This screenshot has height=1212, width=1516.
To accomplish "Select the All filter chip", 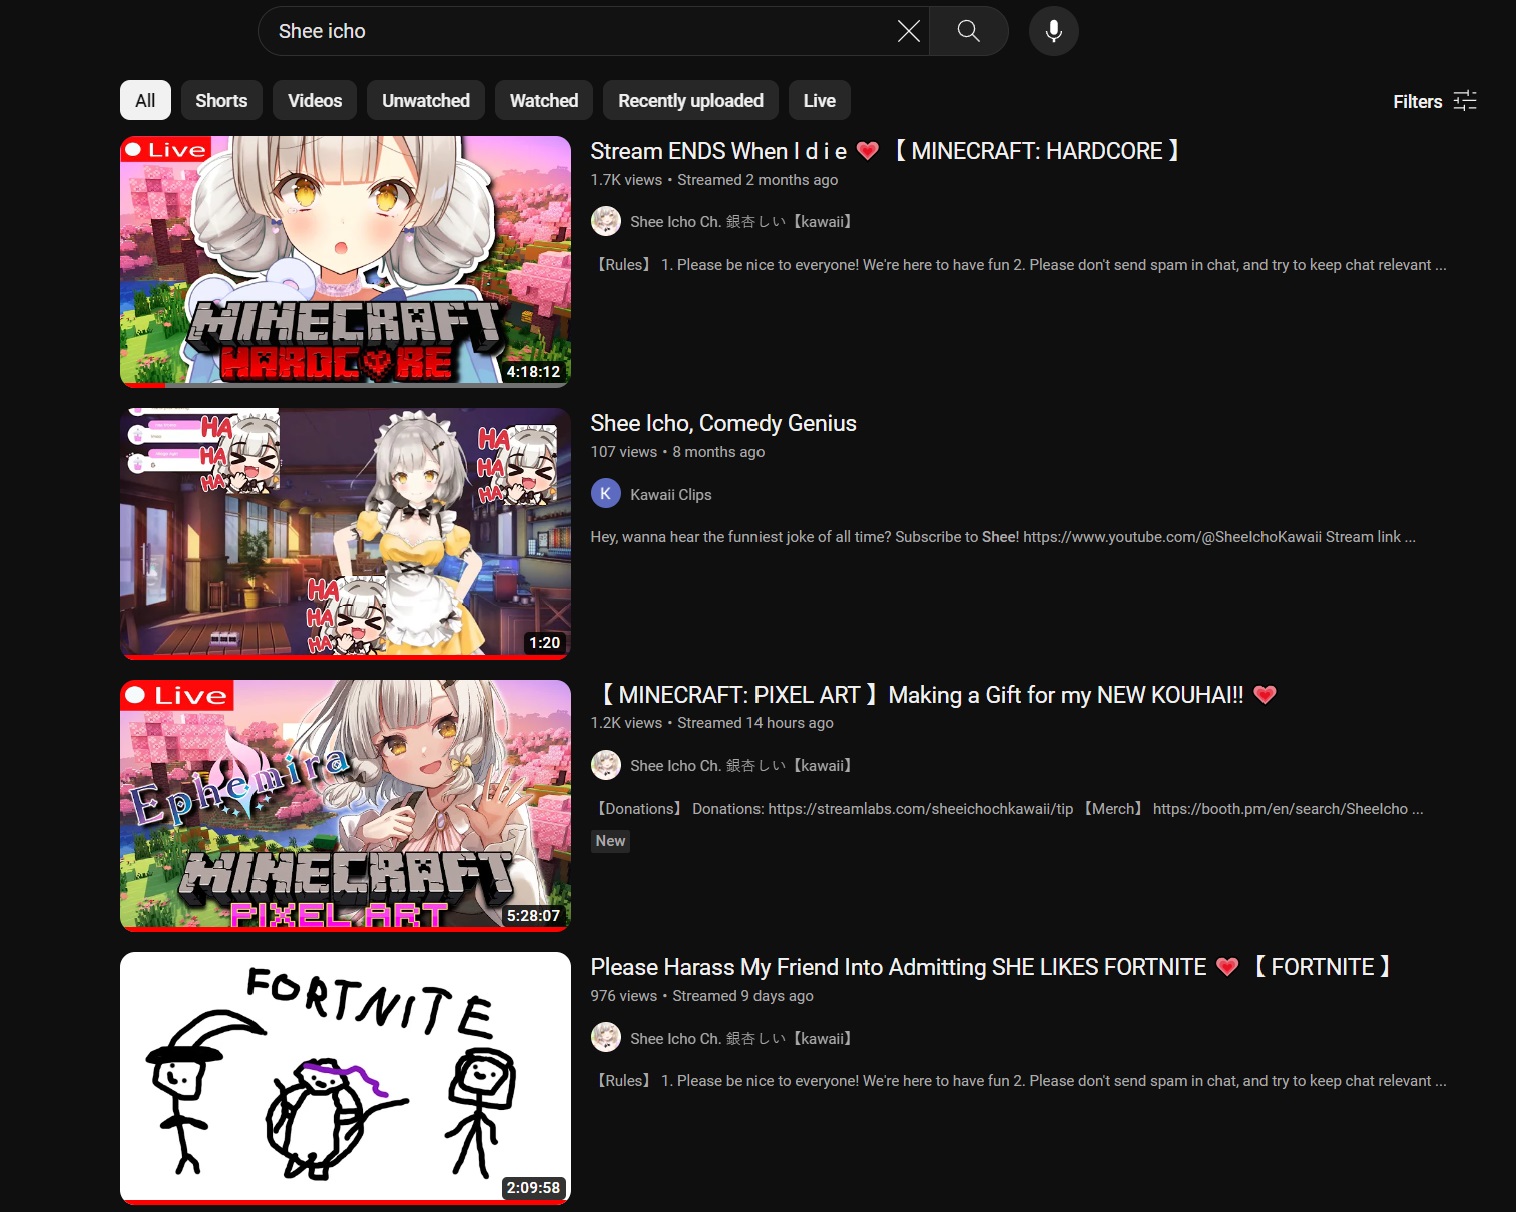I will pos(145,100).
